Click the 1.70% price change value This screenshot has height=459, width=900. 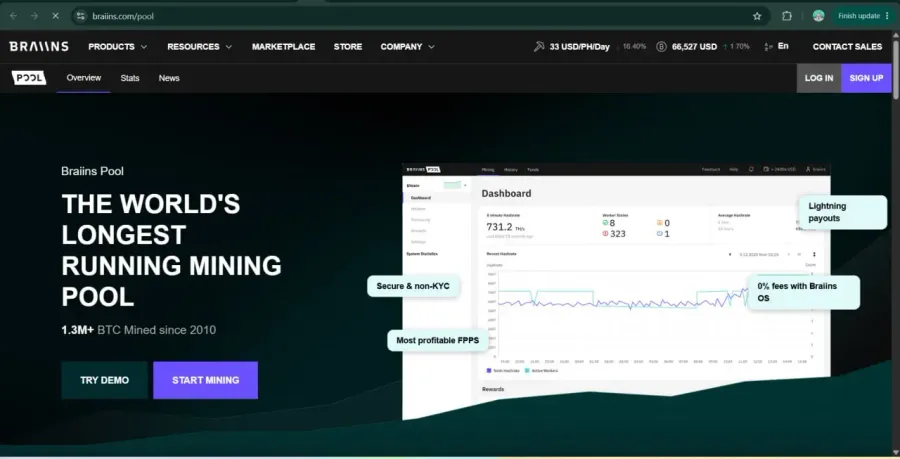740,46
